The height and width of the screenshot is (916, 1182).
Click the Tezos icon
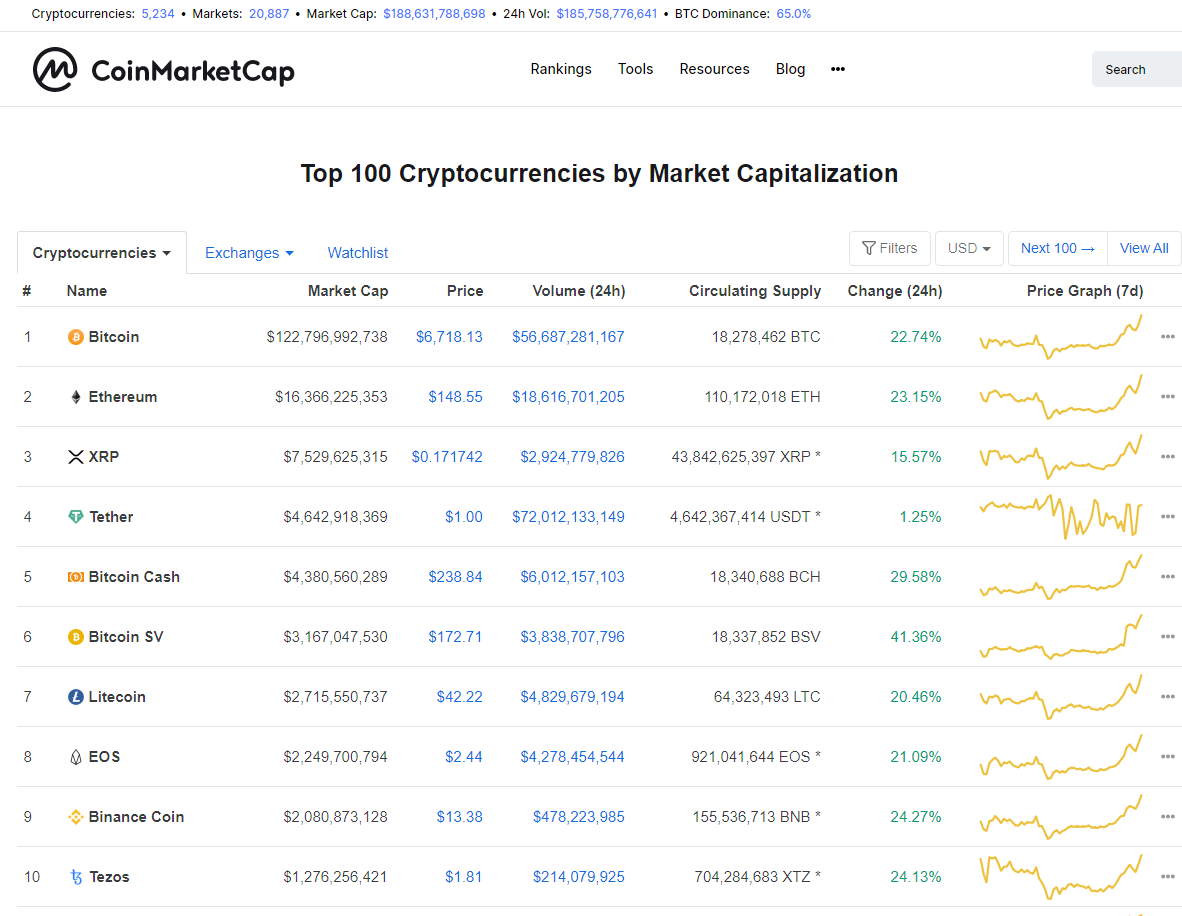(75, 877)
